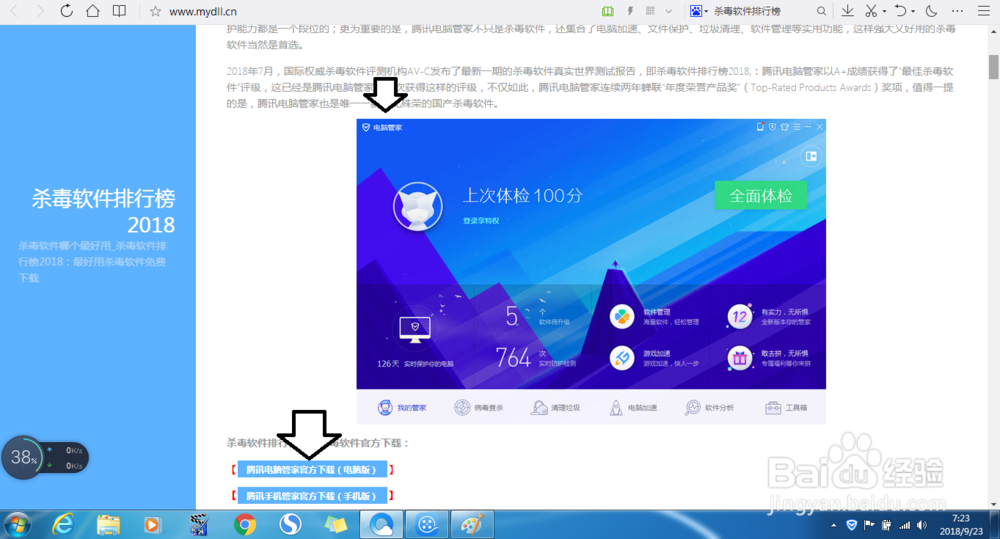The height and width of the screenshot is (539, 1000).
Task: Launch Google Chrome from the taskbar
Action: point(245,525)
